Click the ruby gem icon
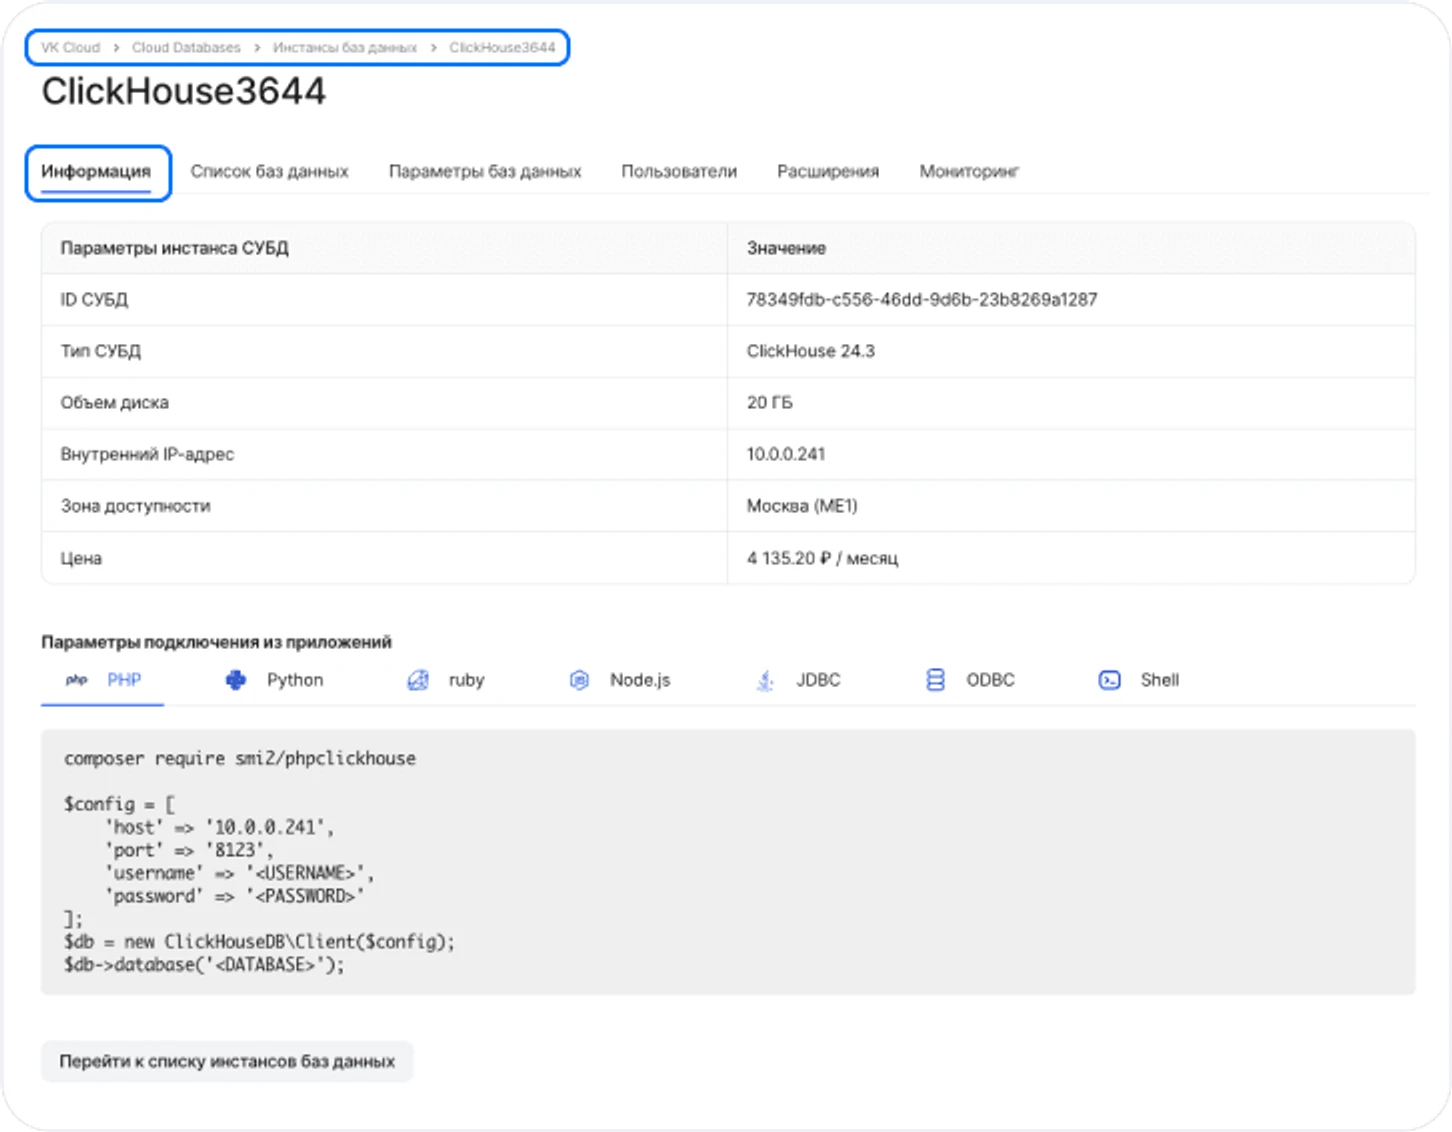The height and width of the screenshot is (1132, 1452). (418, 680)
